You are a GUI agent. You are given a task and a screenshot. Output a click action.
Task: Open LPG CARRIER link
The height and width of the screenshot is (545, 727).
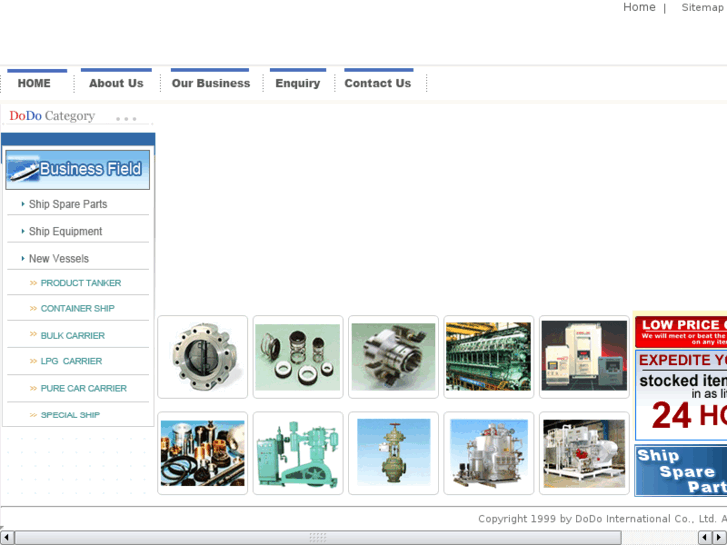coord(71,361)
